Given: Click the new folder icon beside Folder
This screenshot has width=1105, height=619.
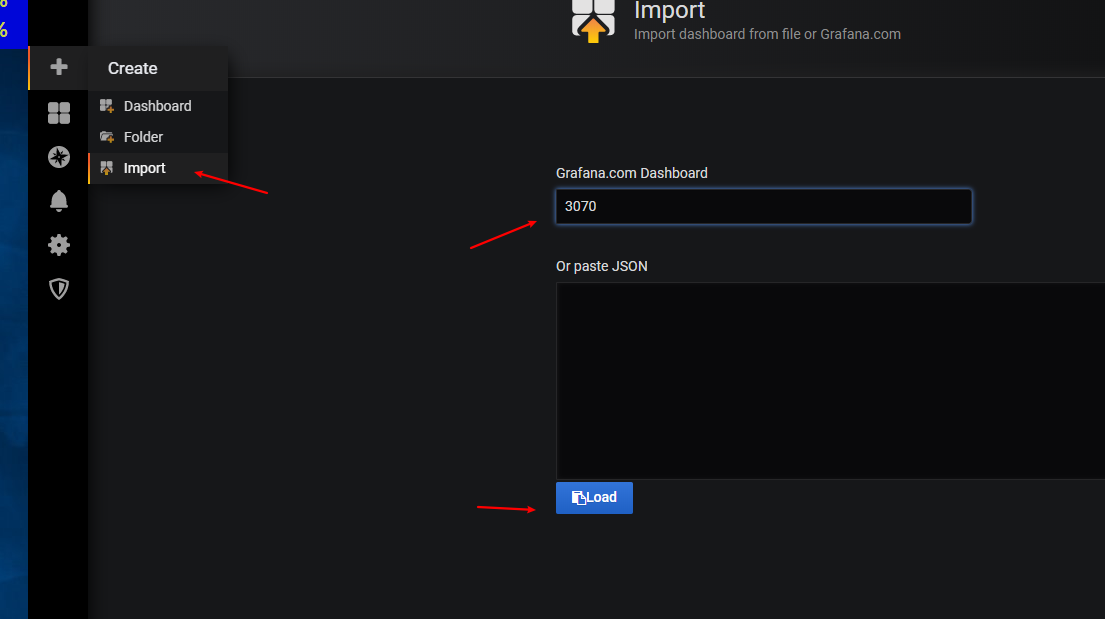Looking at the screenshot, I should tap(107, 137).
